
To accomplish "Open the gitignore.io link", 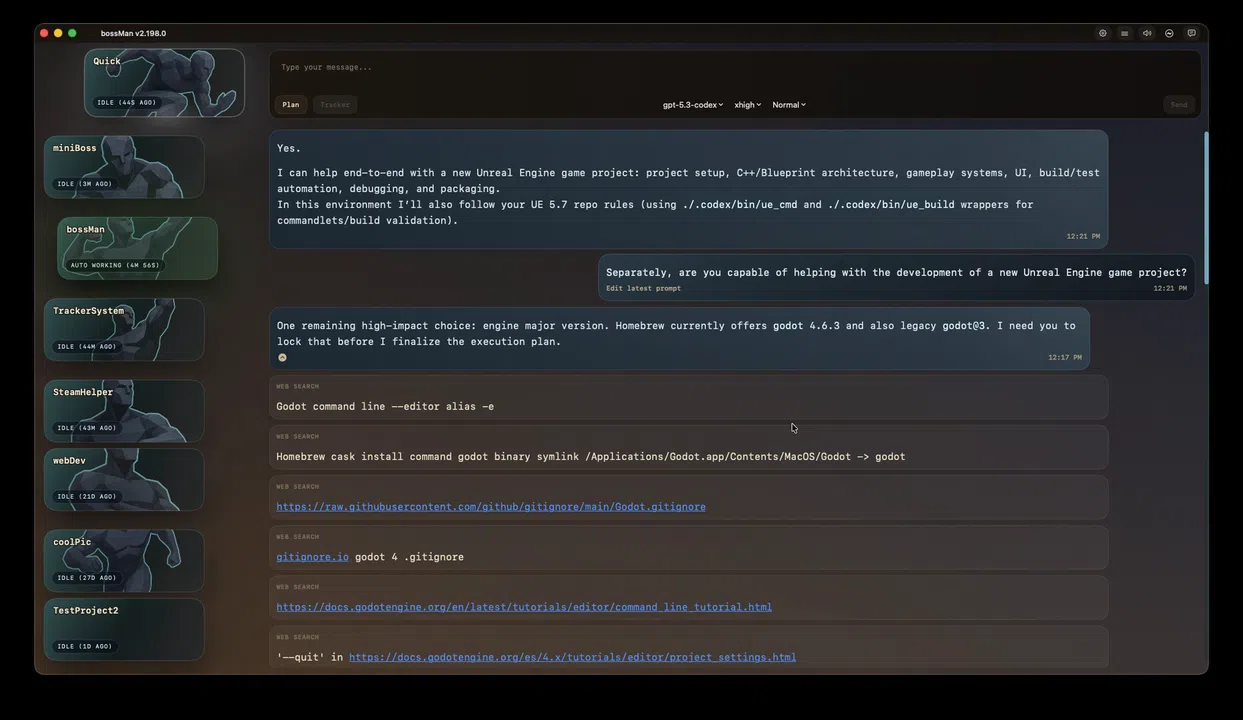I will coord(312,557).
